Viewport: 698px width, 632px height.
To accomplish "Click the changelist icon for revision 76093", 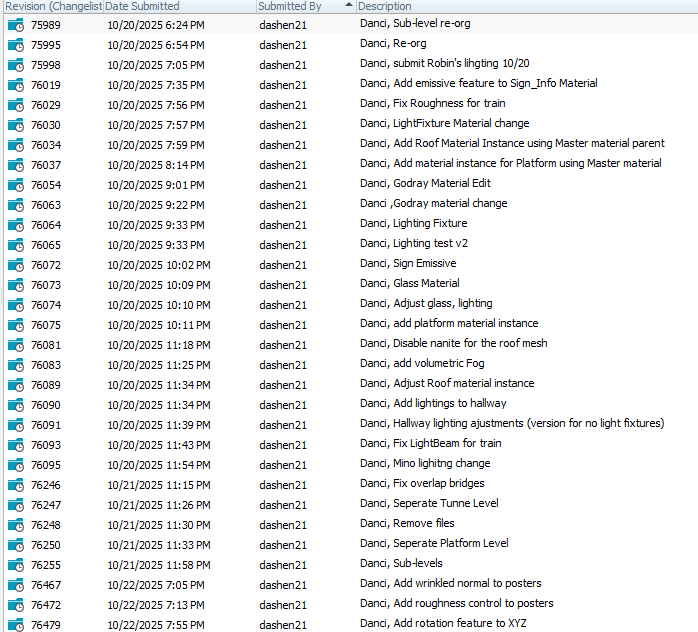I will click(16, 446).
